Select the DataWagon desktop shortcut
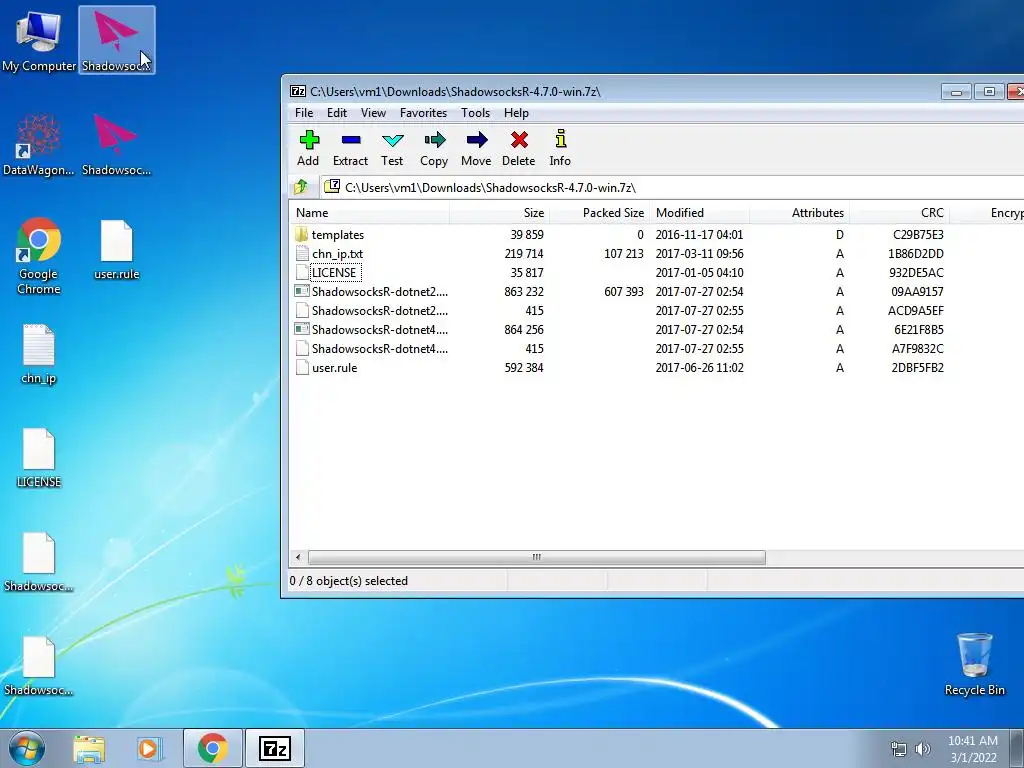Image resolution: width=1024 pixels, height=768 pixels. (x=39, y=144)
